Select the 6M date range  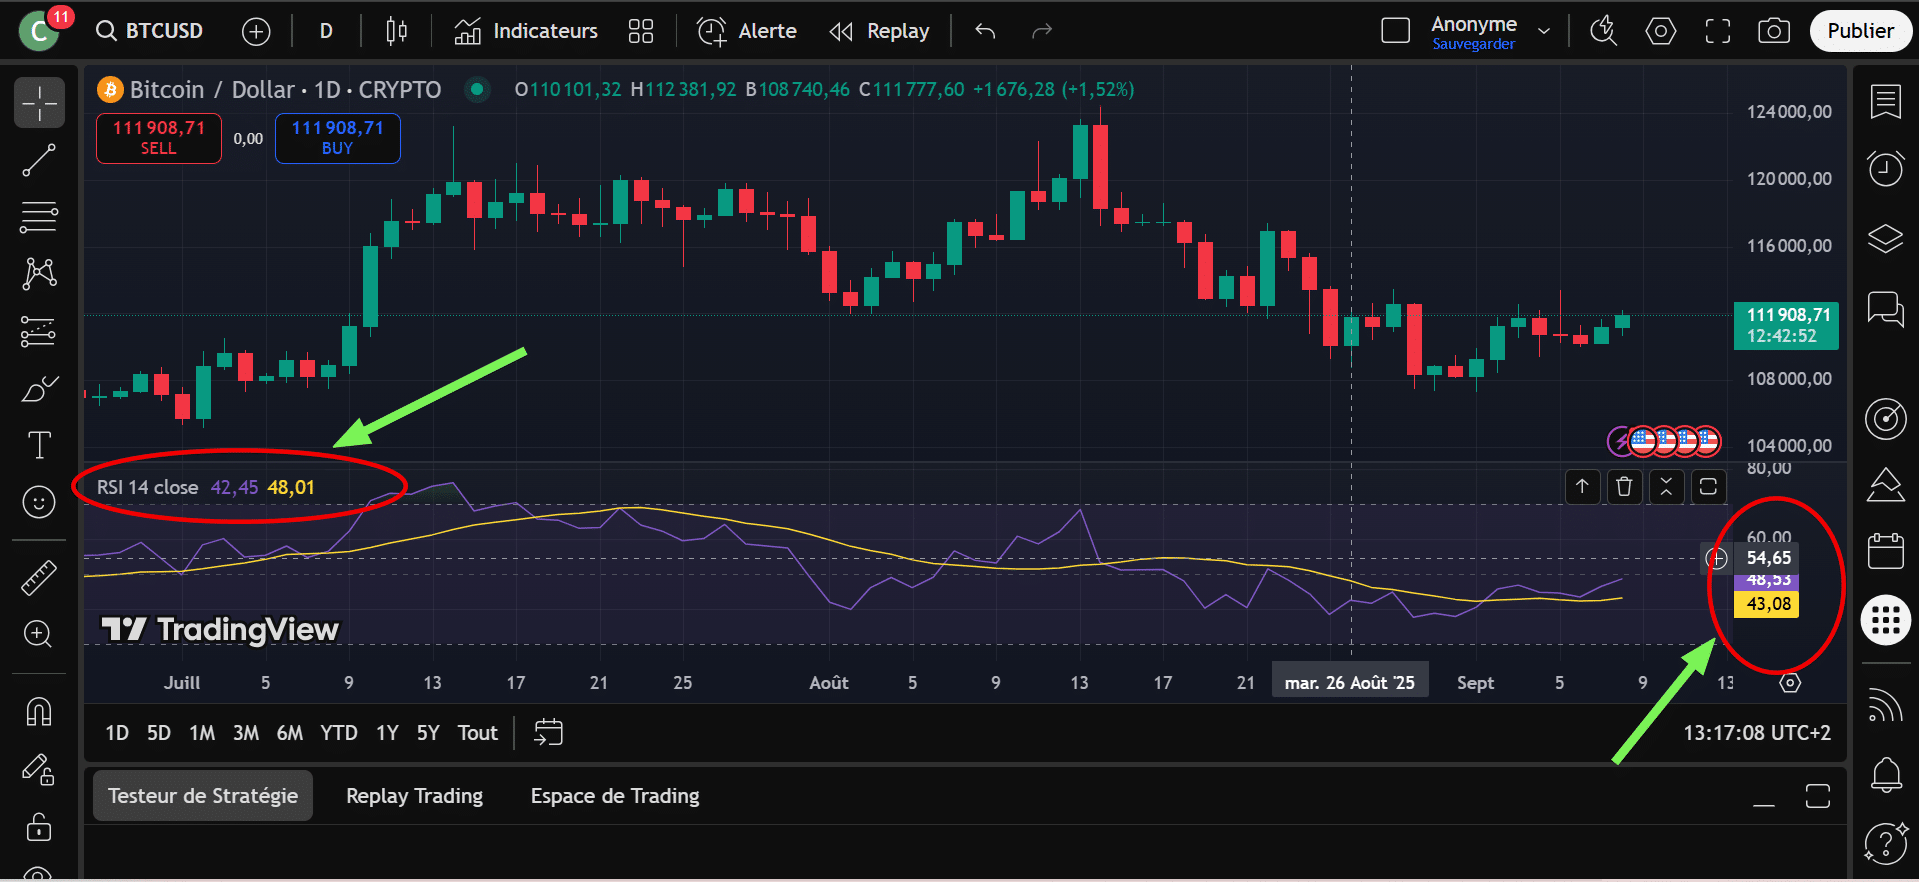[x=289, y=733]
